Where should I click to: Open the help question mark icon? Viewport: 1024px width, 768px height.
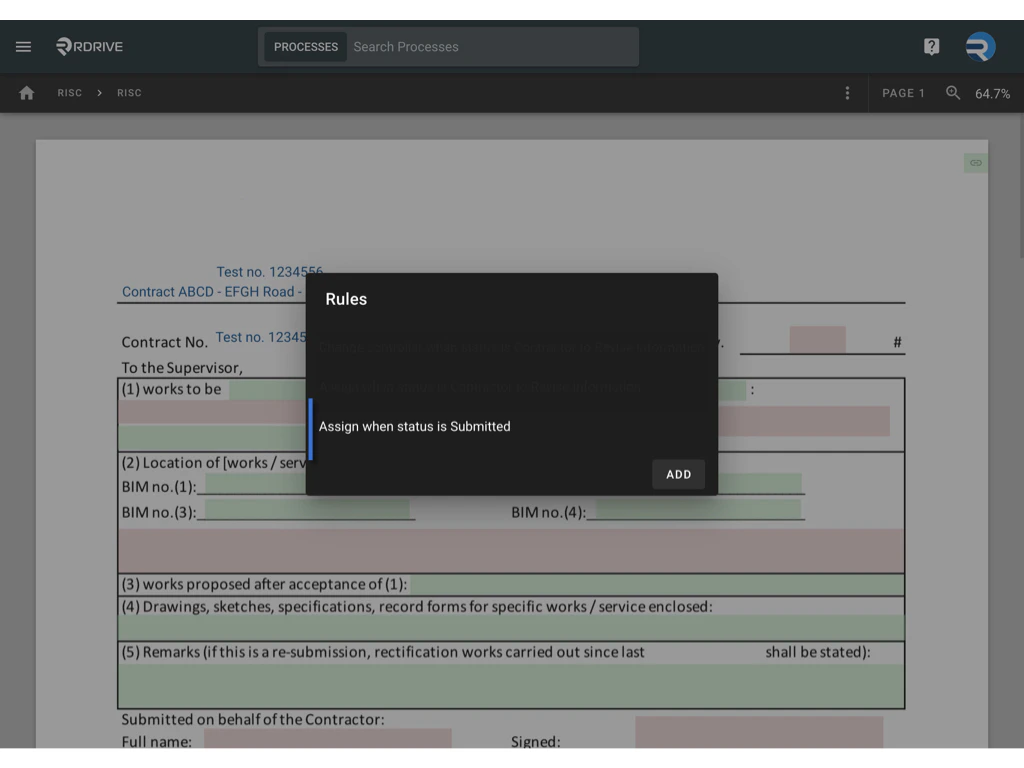point(931,46)
